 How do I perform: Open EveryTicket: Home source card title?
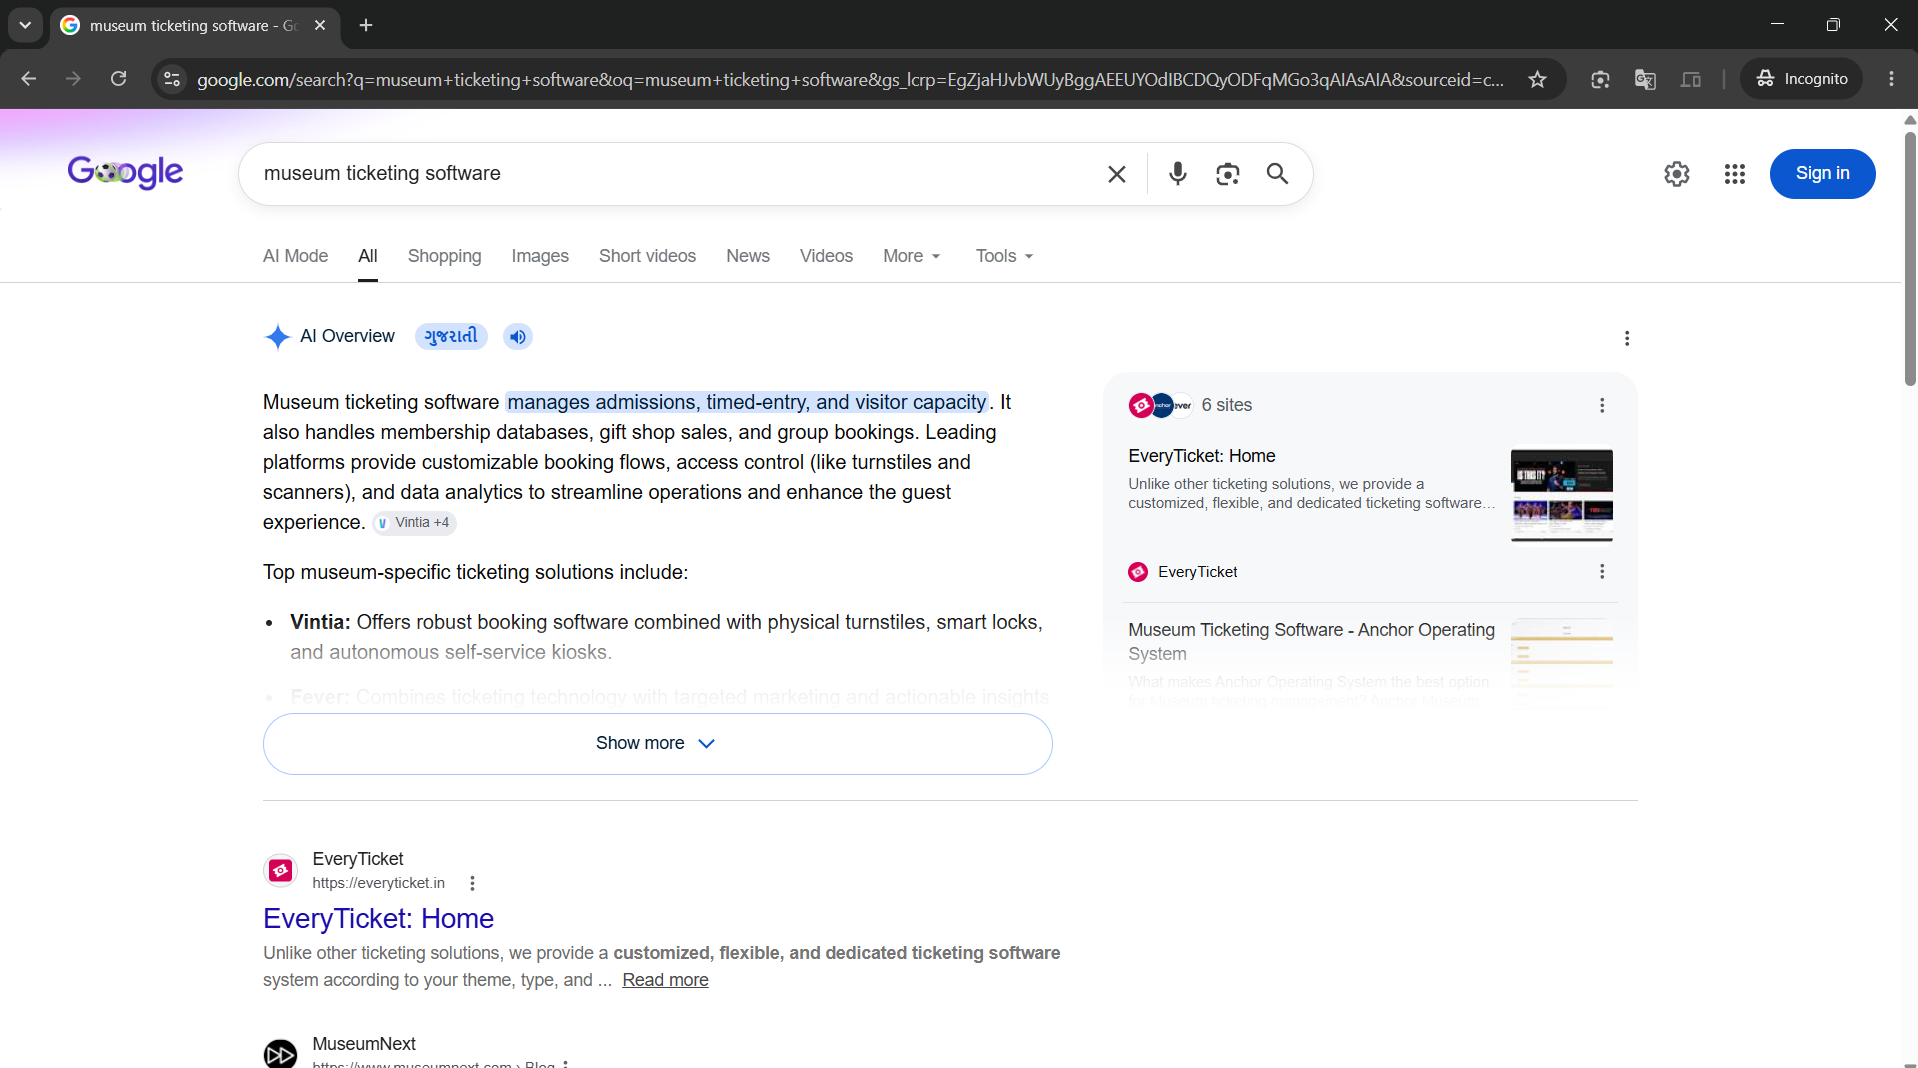(x=1202, y=456)
